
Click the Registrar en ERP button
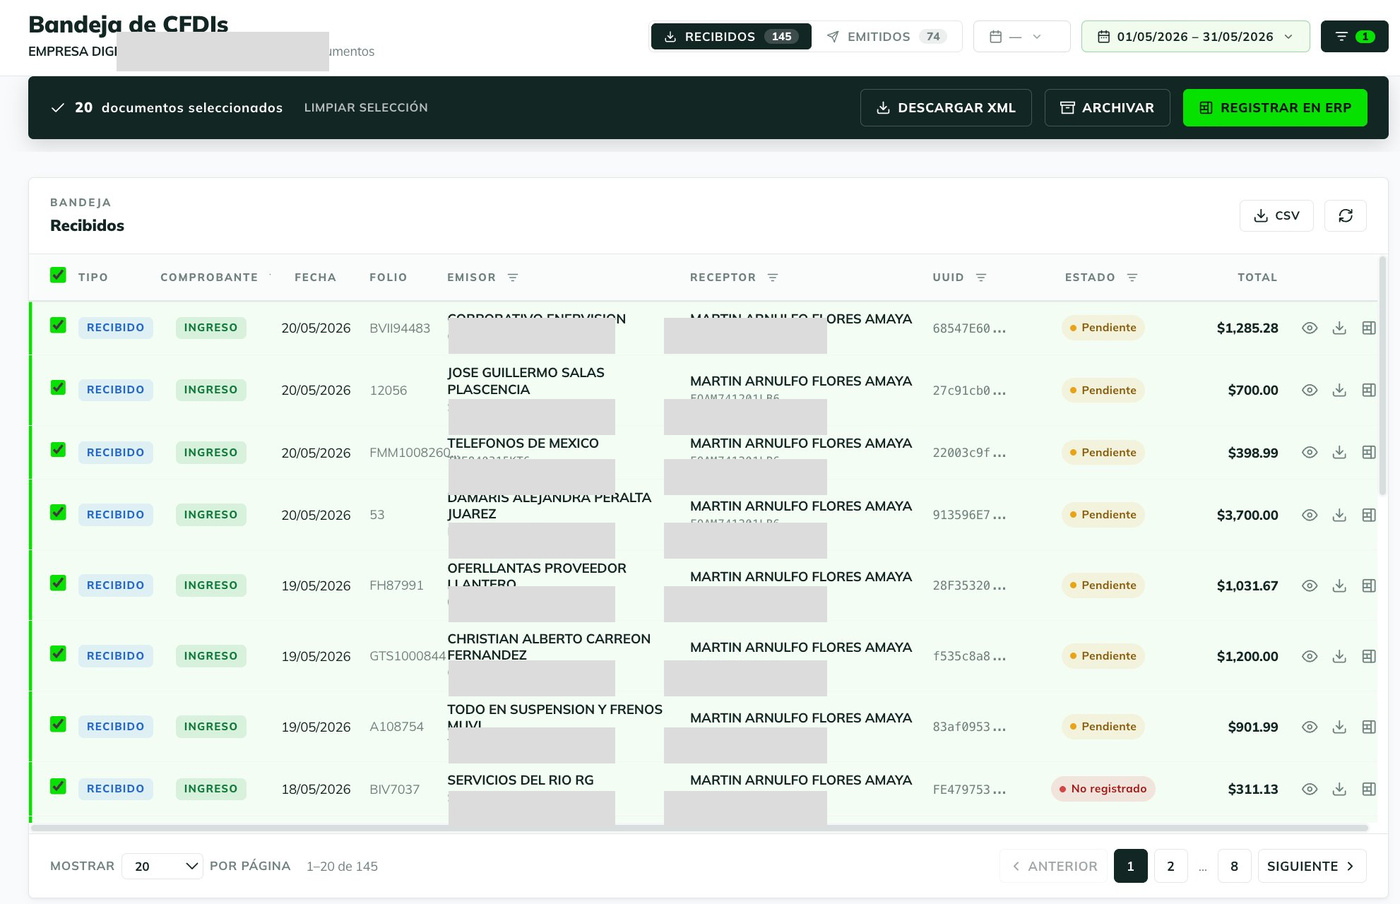(x=1275, y=108)
